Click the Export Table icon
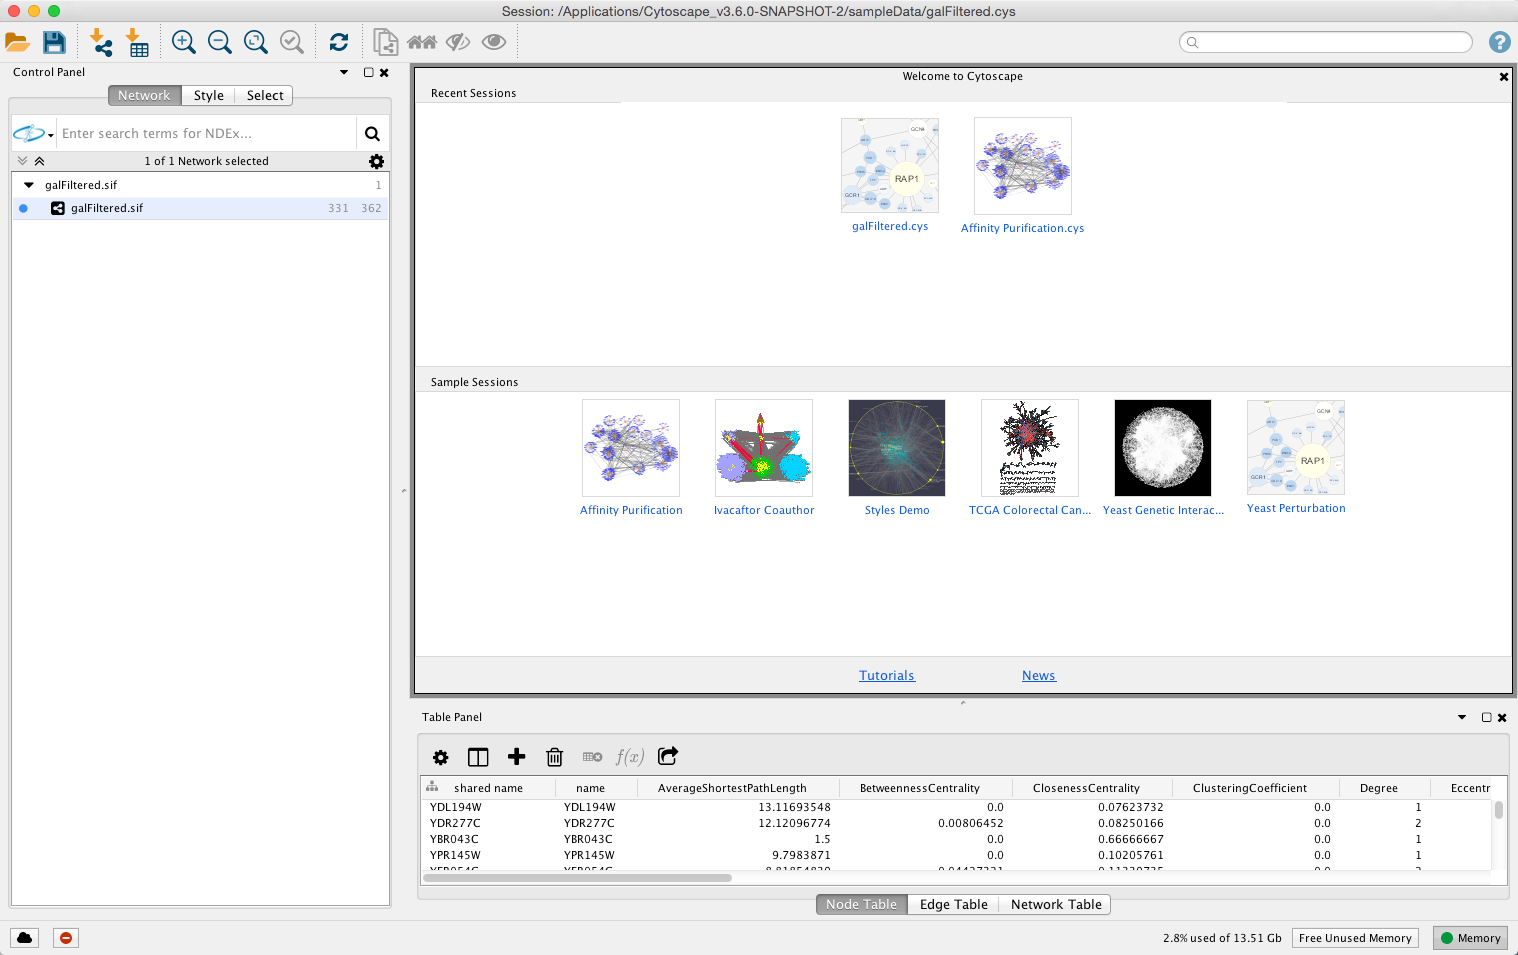This screenshot has width=1518, height=955. point(668,756)
